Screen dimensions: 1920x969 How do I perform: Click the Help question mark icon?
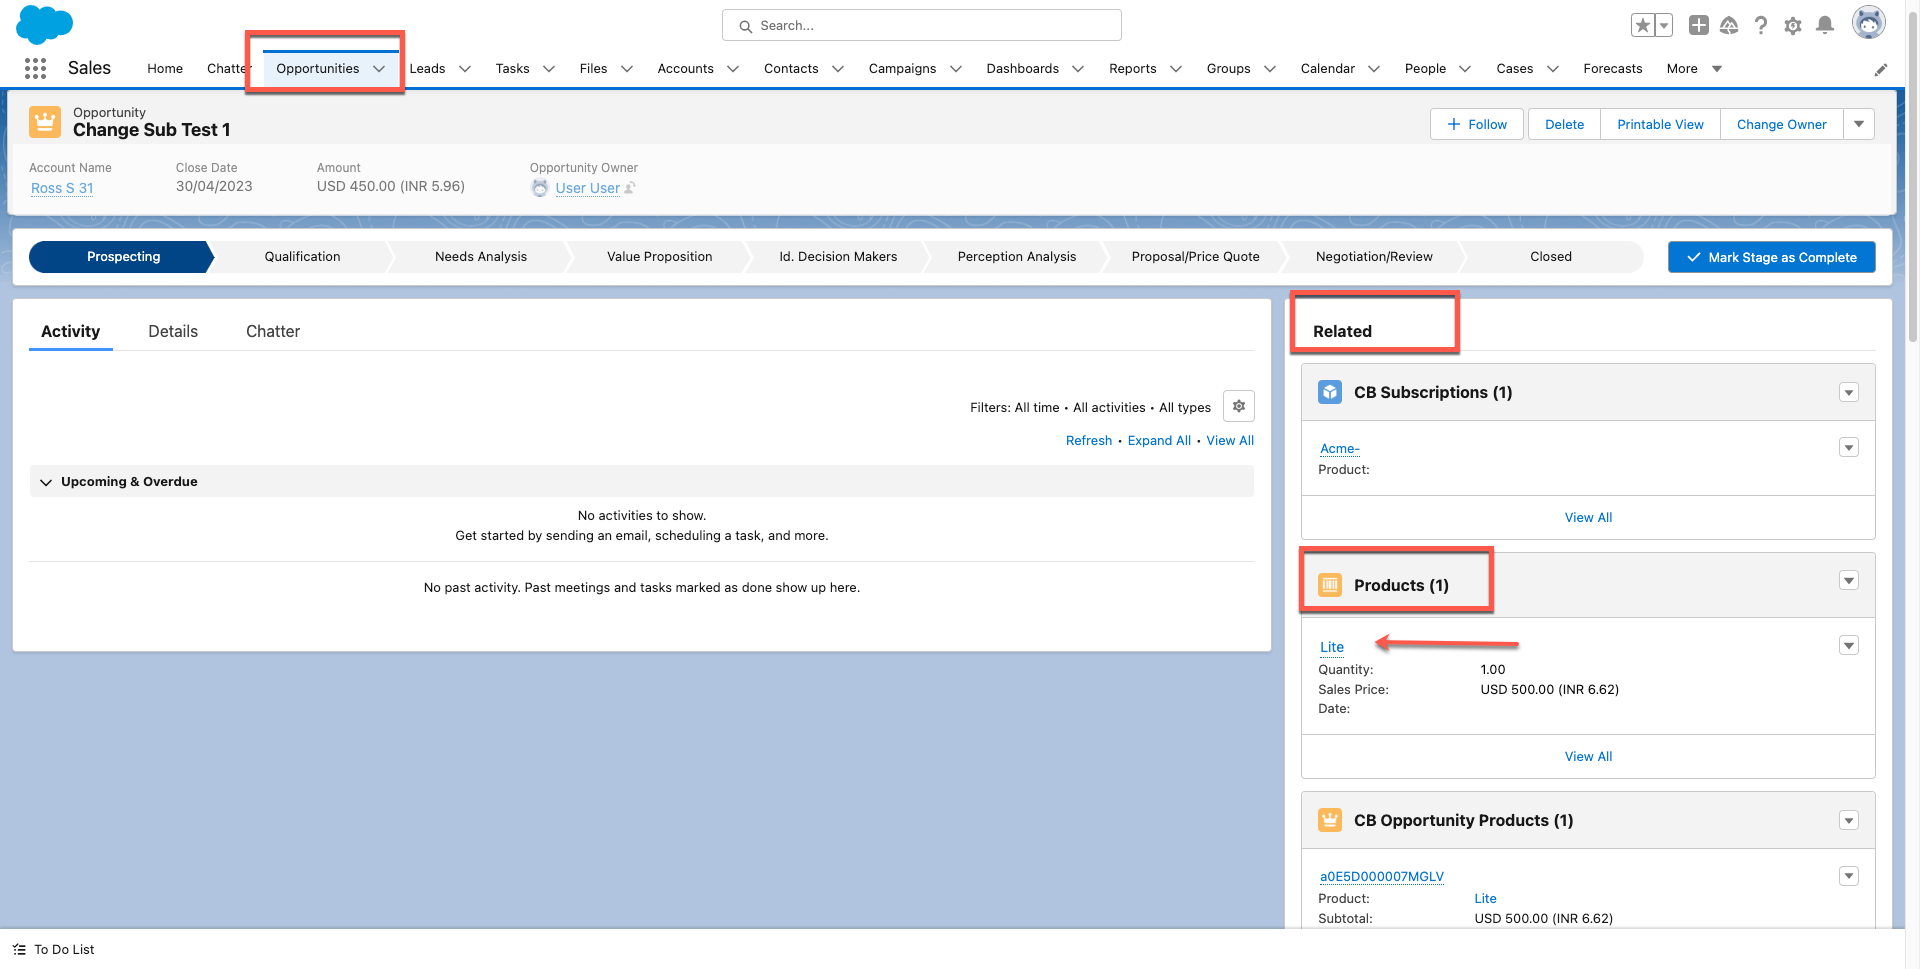[1761, 26]
